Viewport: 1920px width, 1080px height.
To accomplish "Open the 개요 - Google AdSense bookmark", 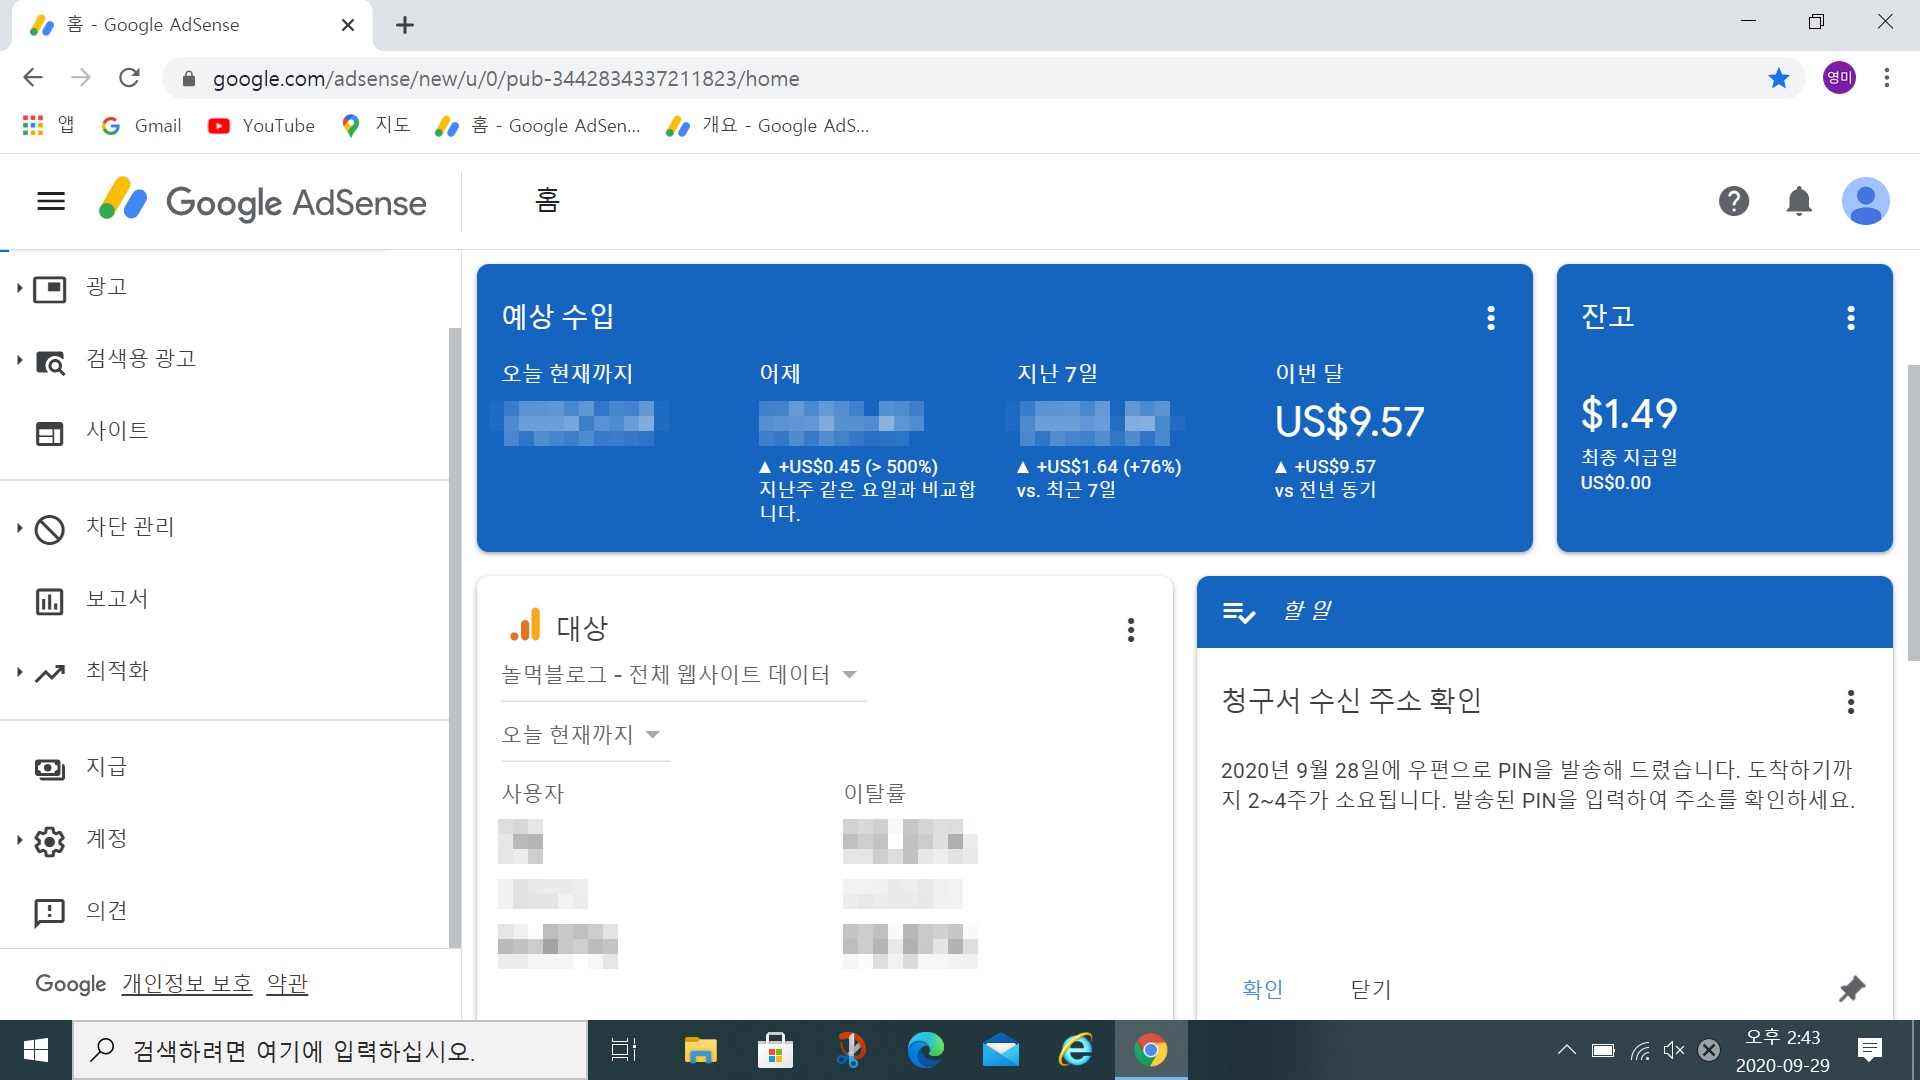I will tap(768, 126).
